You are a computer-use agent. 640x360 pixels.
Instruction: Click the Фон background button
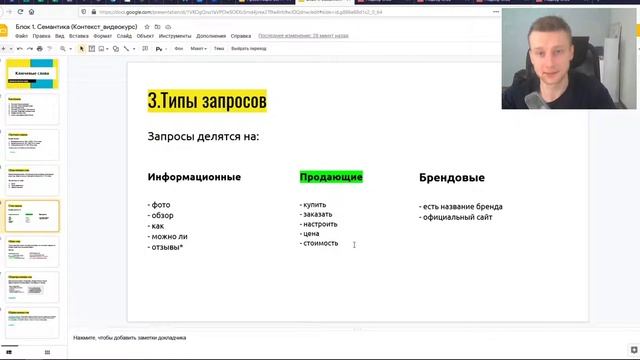point(179,49)
